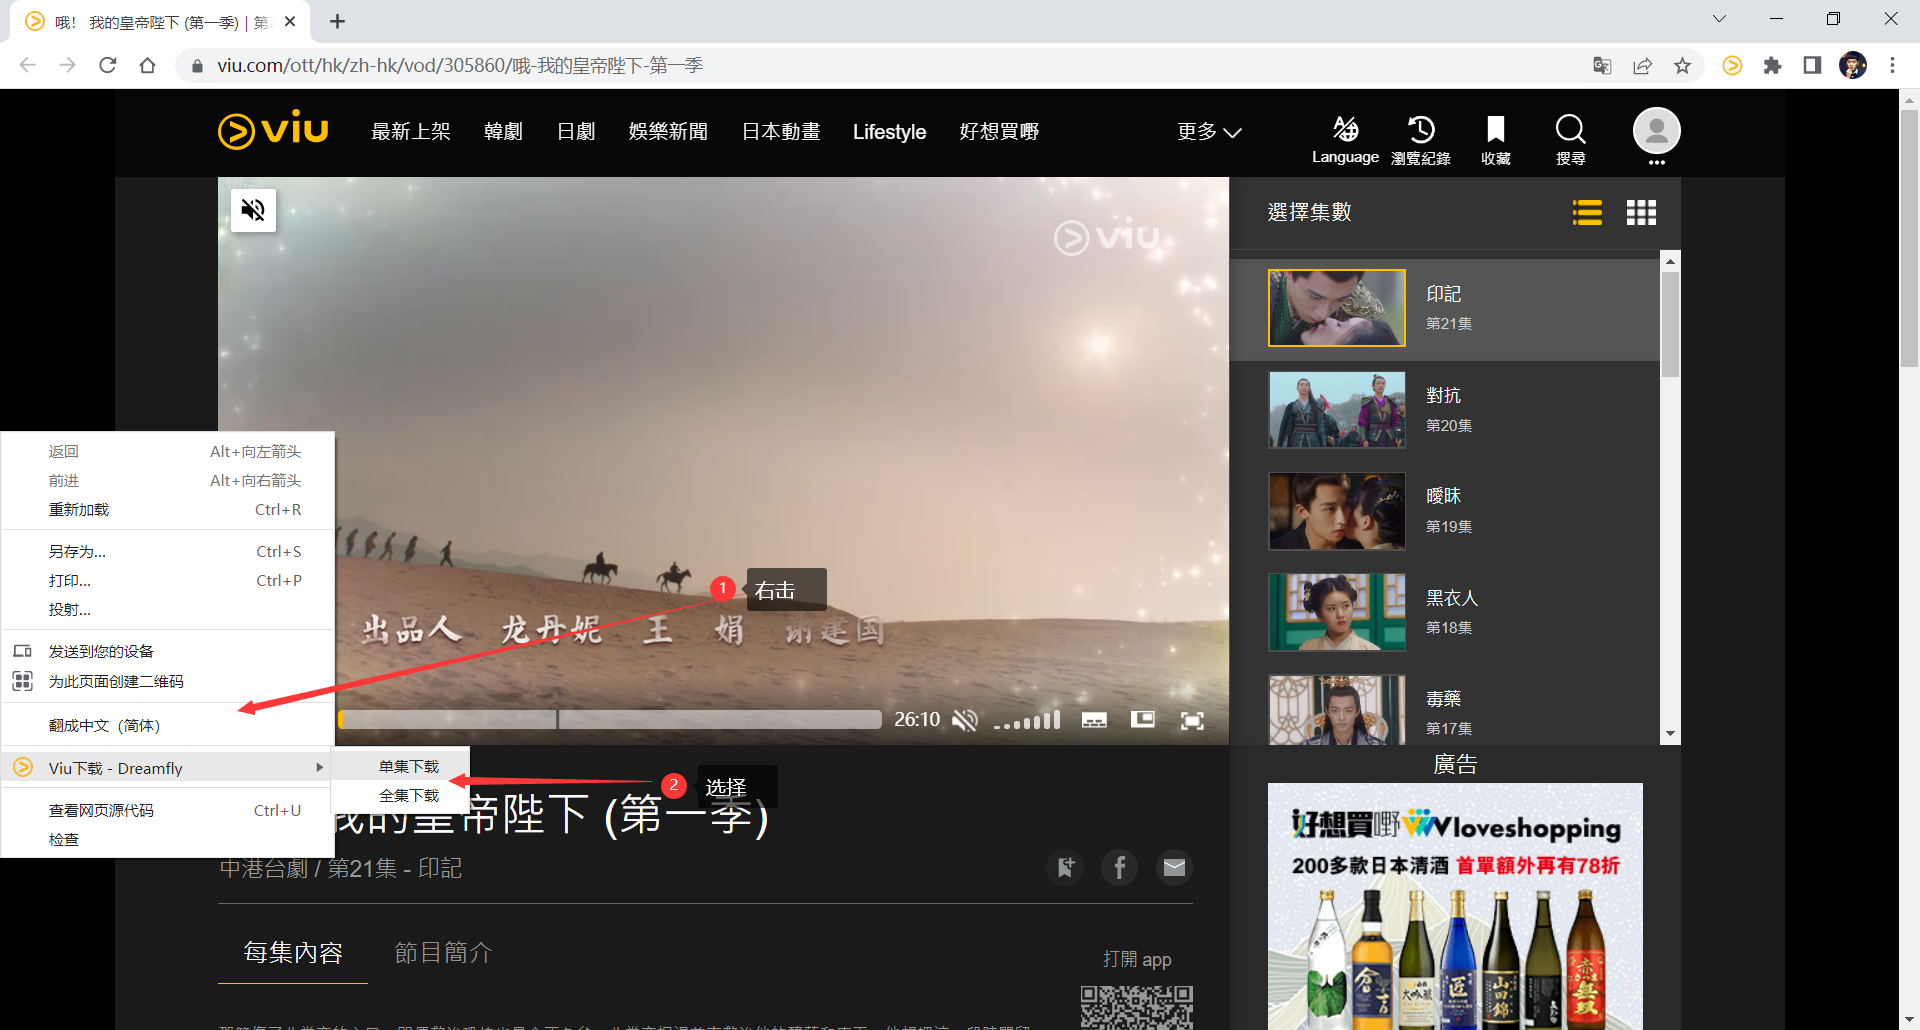This screenshot has width=1920, height=1030.
Task: Click the address bar URL field
Action: tap(880, 66)
